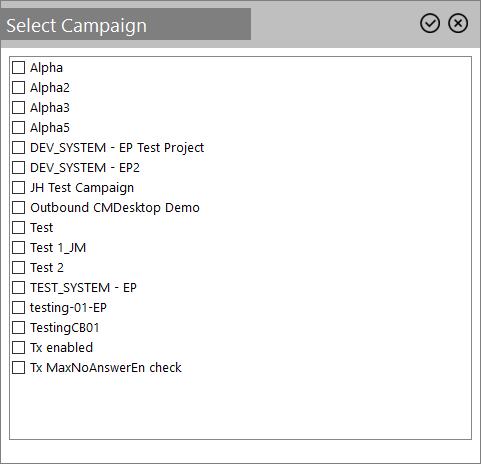
Task: Tick DEV_SYSTEM - EP Test Project checkbox
Action: 18,147
